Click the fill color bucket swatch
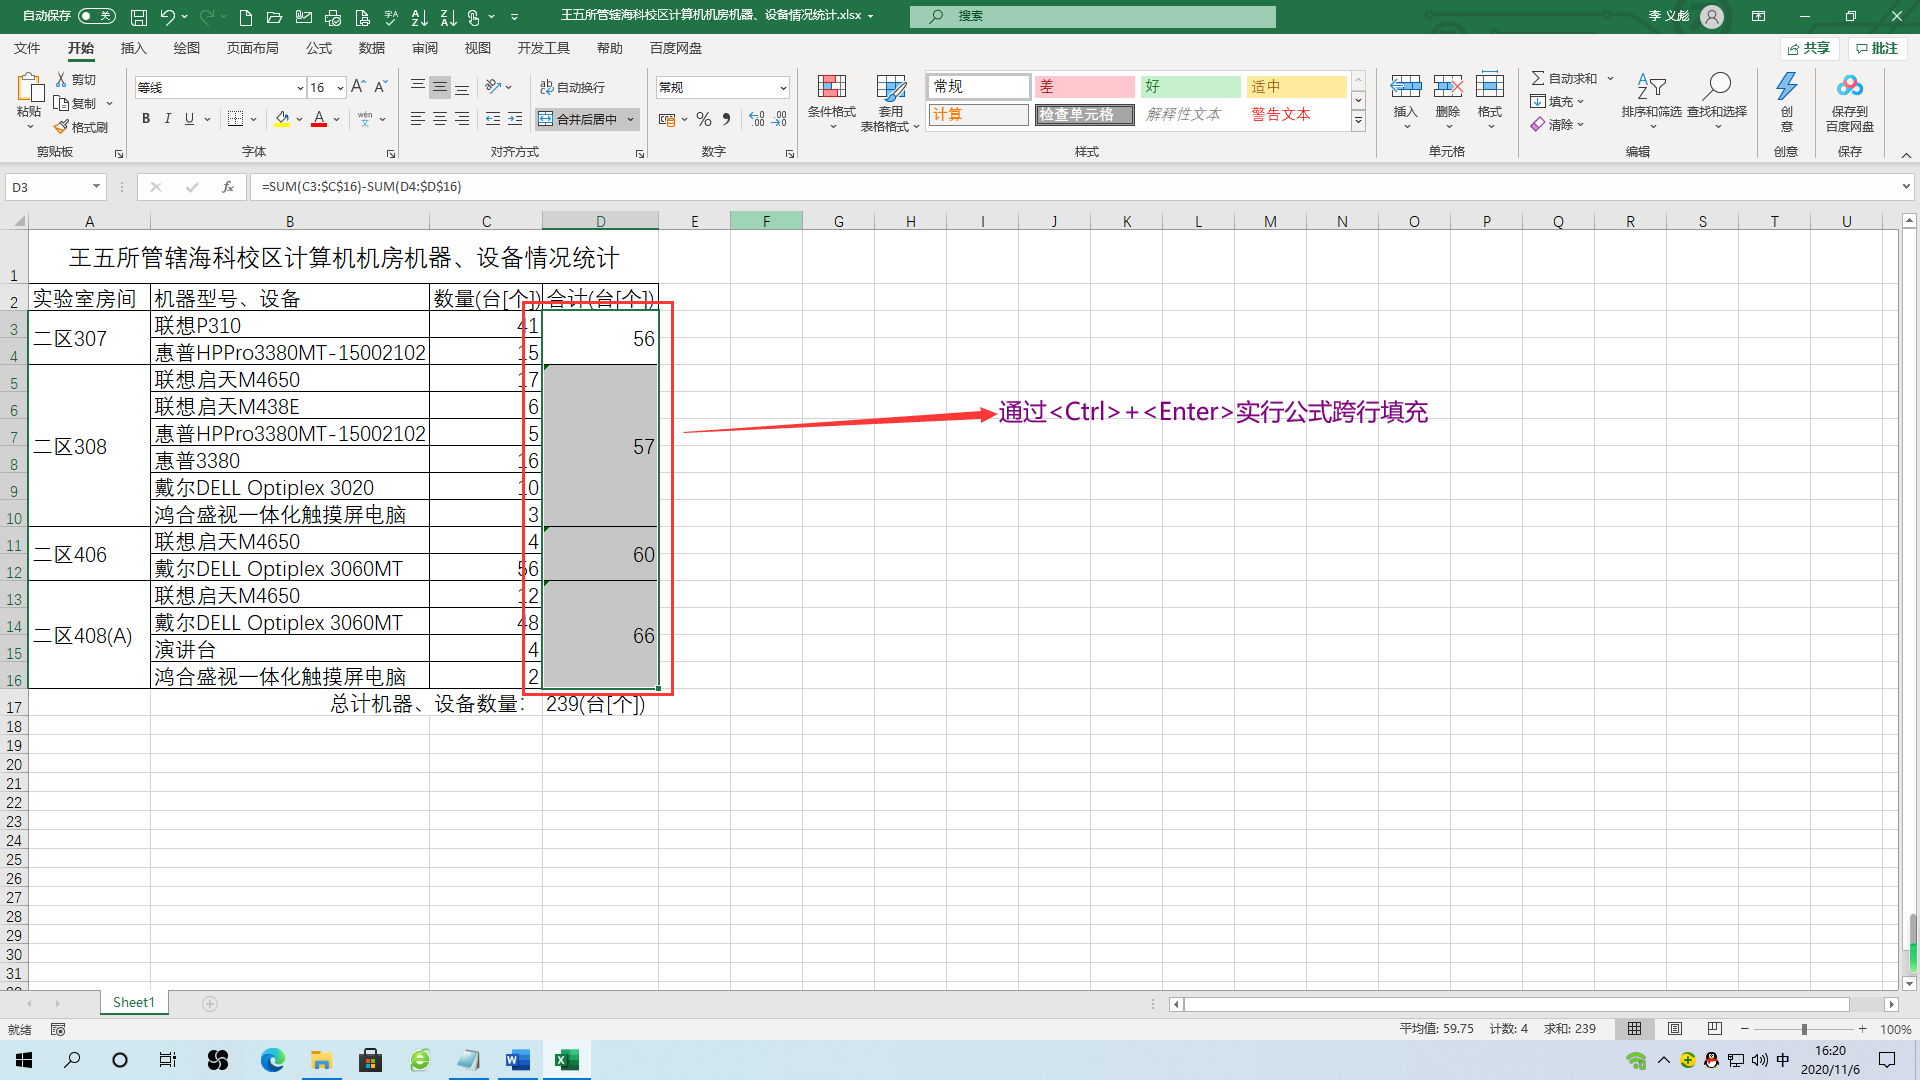This screenshot has height=1080, width=1920. pos(282,119)
